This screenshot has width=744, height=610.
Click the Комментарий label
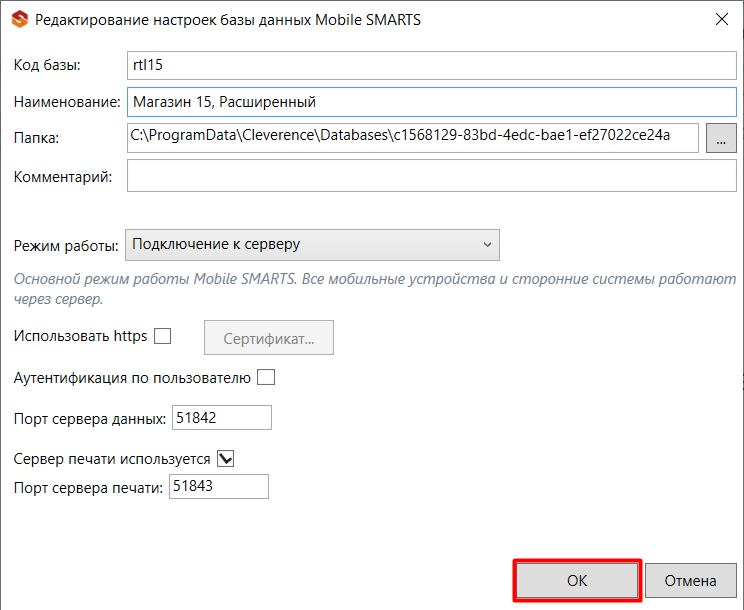(x=63, y=177)
